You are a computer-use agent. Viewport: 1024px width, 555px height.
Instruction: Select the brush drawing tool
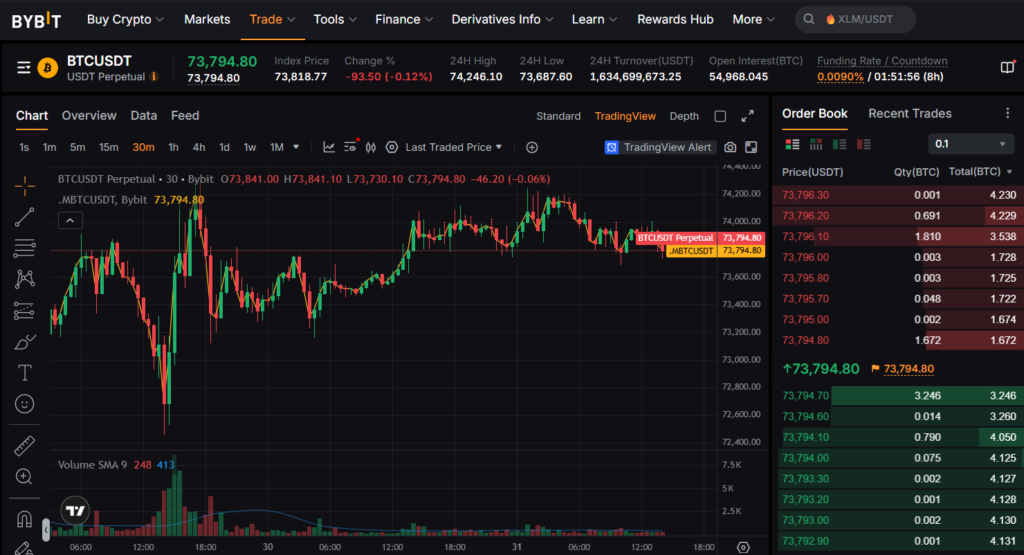click(x=25, y=341)
